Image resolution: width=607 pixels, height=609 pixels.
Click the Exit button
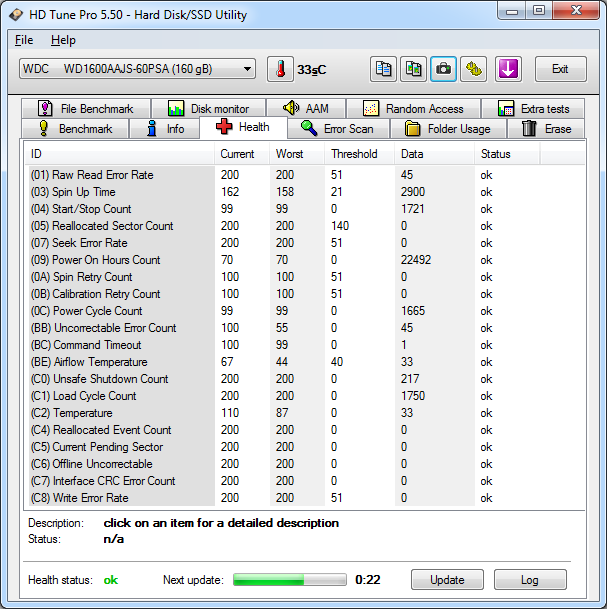click(560, 69)
